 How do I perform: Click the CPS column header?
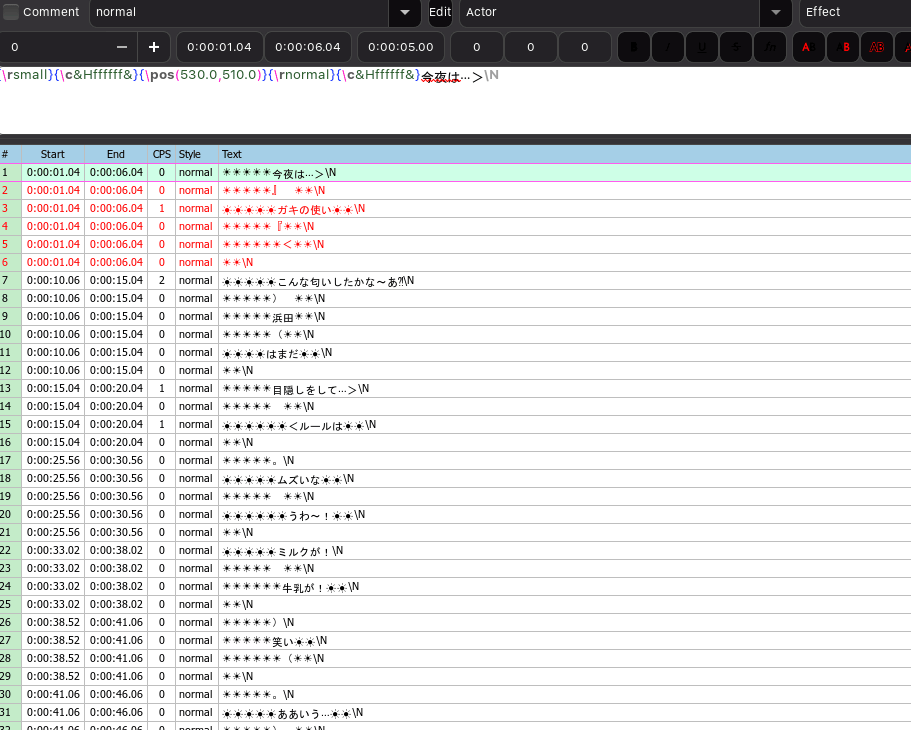pyautogui.click(x=162, y=154)
